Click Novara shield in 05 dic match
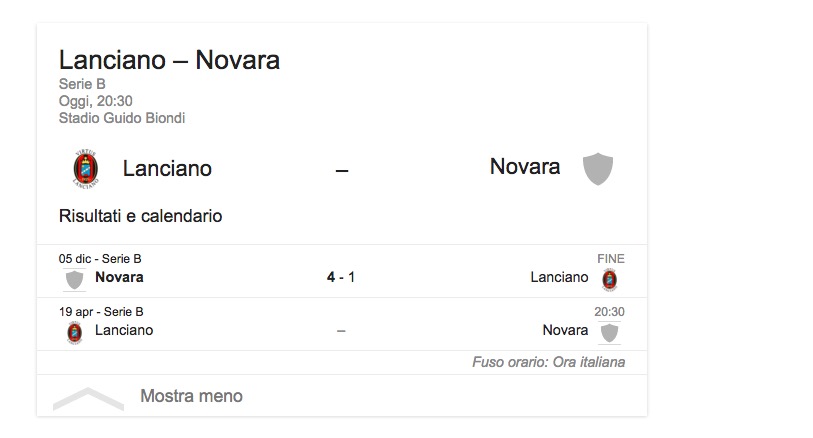Screen dimensions: 813x438 point(74,279)
